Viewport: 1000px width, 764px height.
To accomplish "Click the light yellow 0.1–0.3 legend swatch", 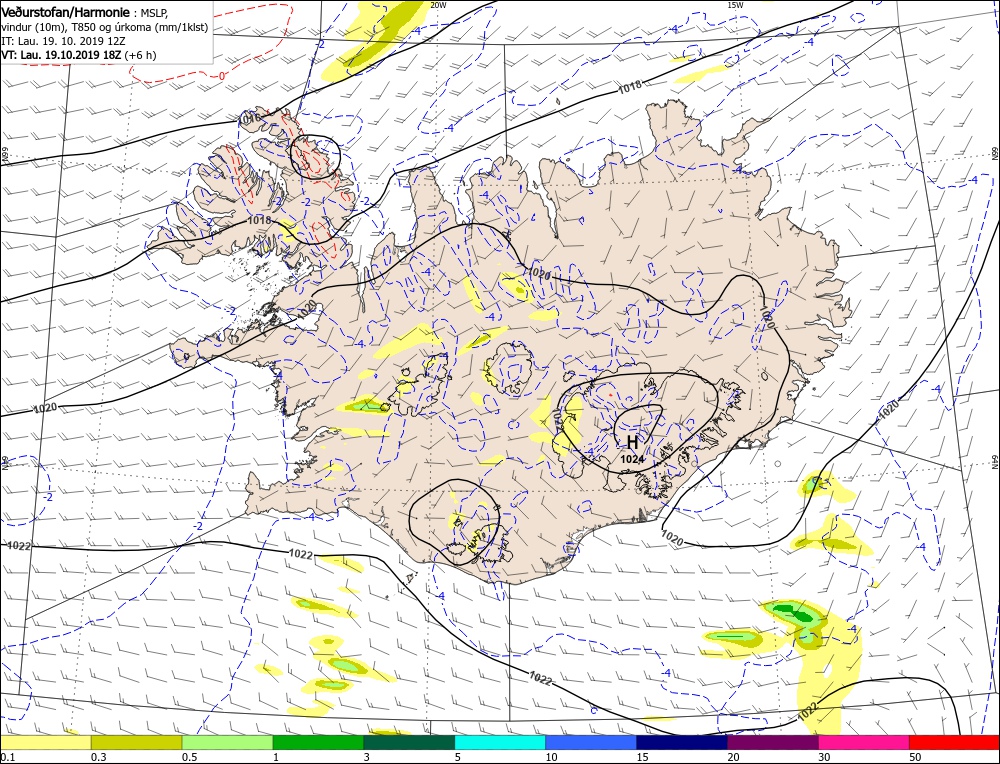I will (45, 742).
